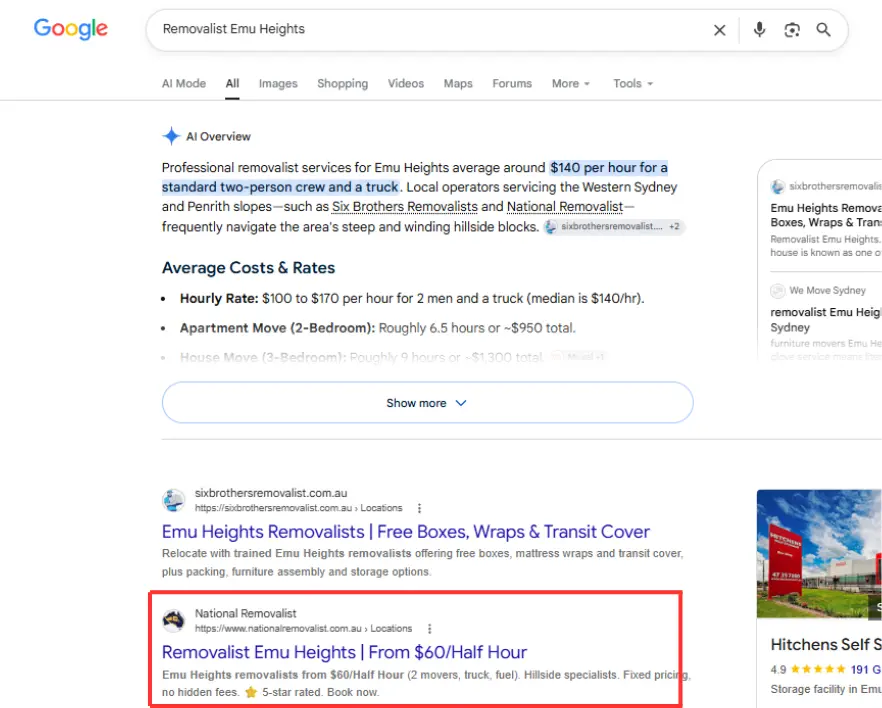Image resolution: width=882 pixels, height=708 pixels.
Task: Open Removalist Emu Heights From $60/Half Hour result
Action: click(x=344, y=652)
